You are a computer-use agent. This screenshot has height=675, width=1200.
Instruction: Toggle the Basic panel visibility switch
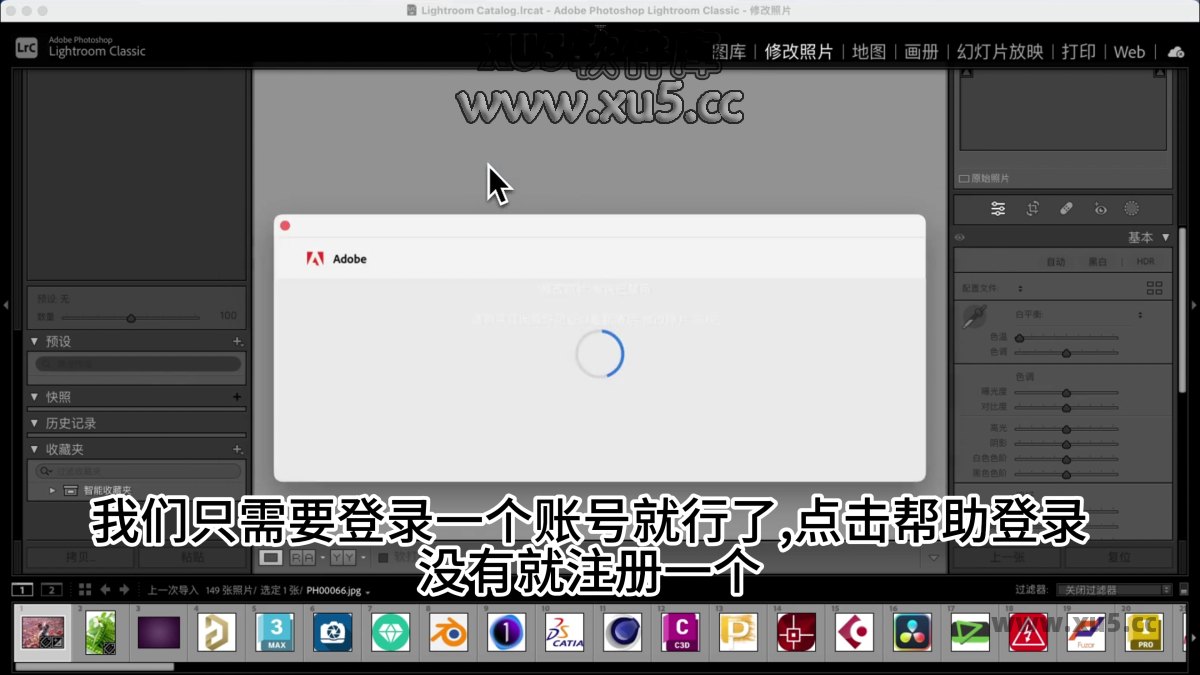pyautogui.click(x=959, y=237)
